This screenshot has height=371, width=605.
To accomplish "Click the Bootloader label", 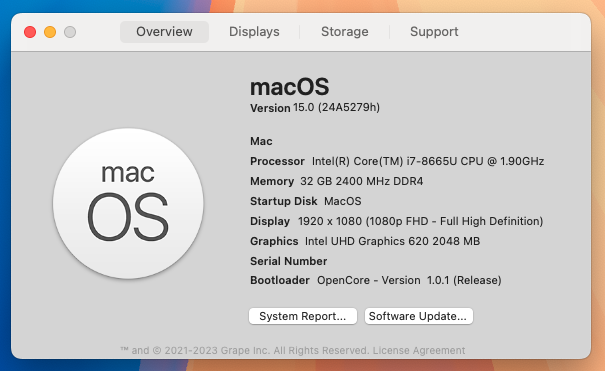I will (x=280, y=280).
